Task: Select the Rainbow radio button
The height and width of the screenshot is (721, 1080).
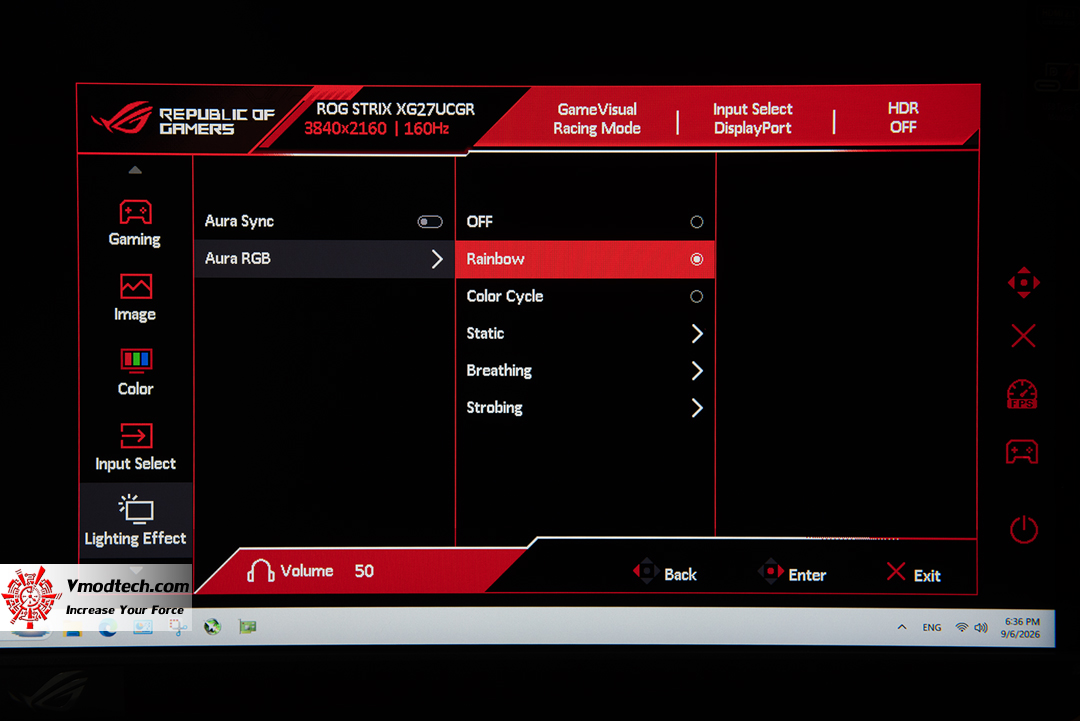Action: [x=696, y=259]
